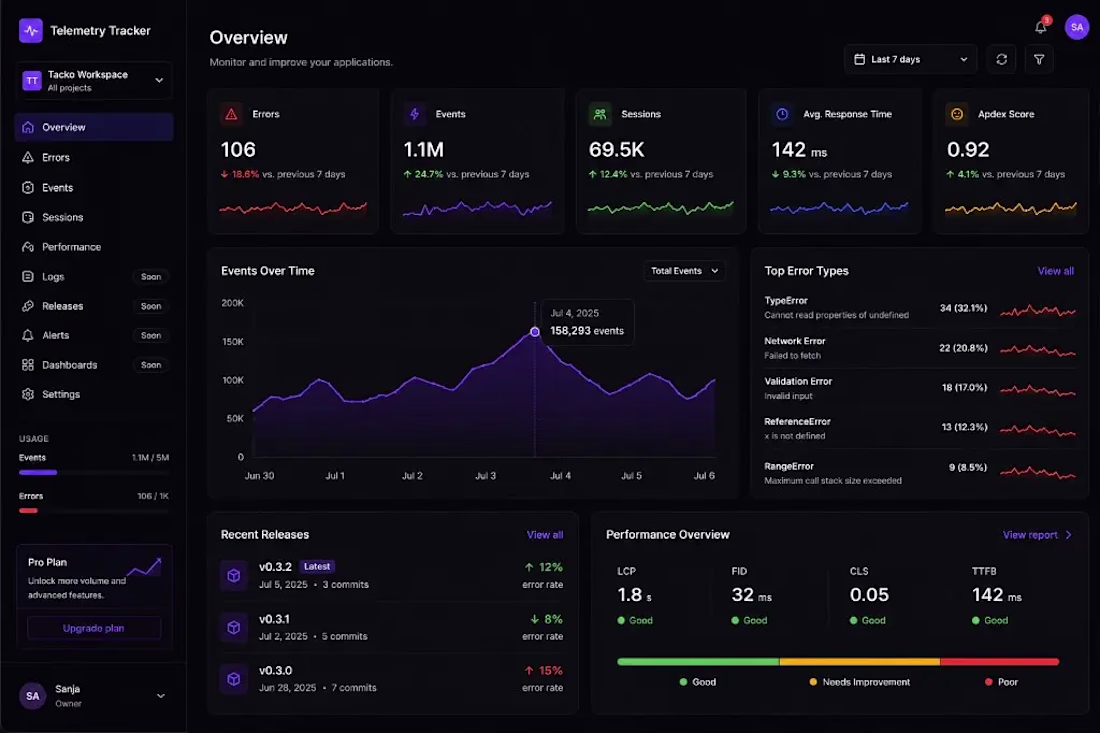Click the Events card lightning icon

415,114
